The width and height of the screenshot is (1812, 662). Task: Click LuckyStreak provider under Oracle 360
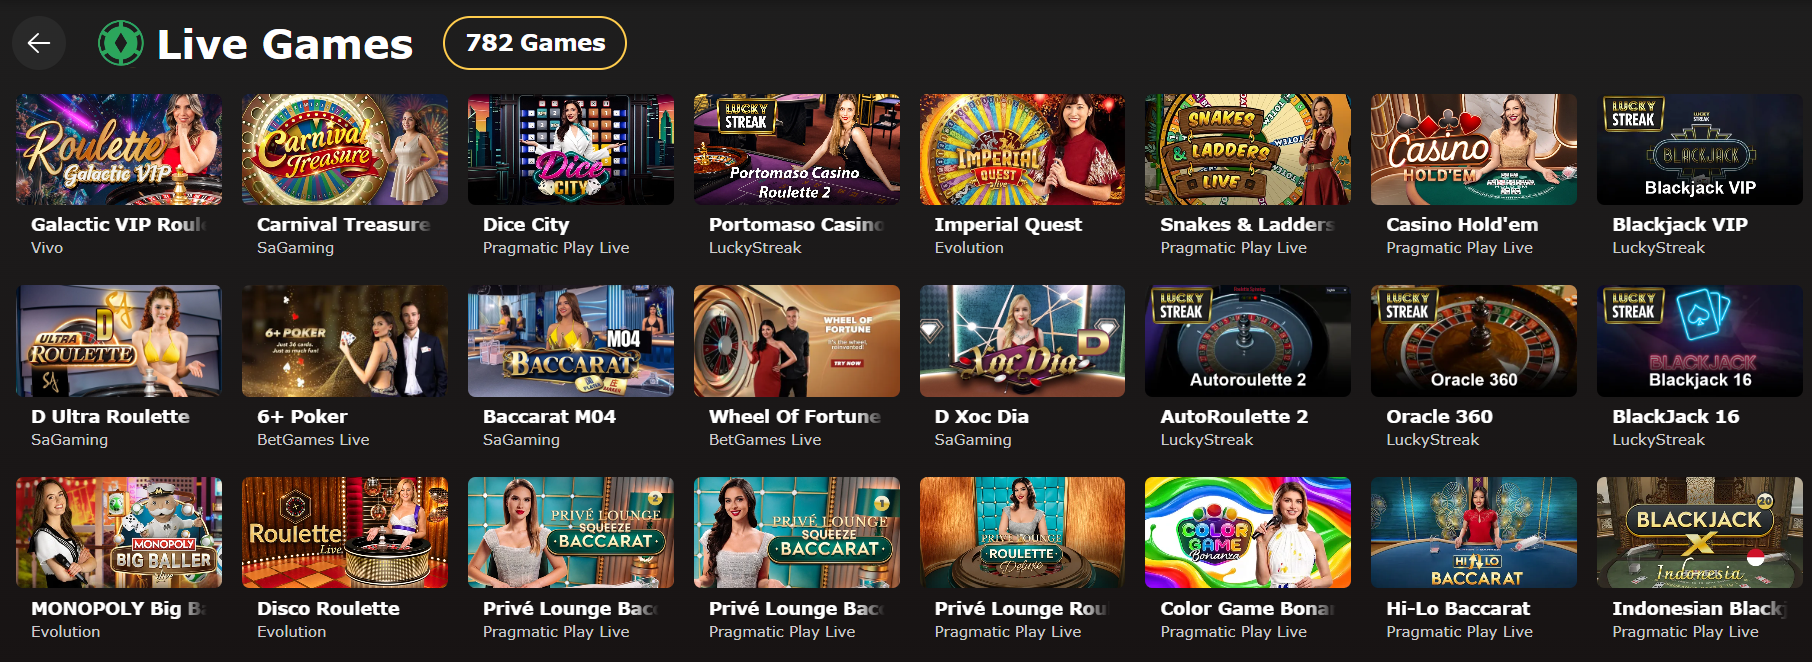tap(1432, 440)
